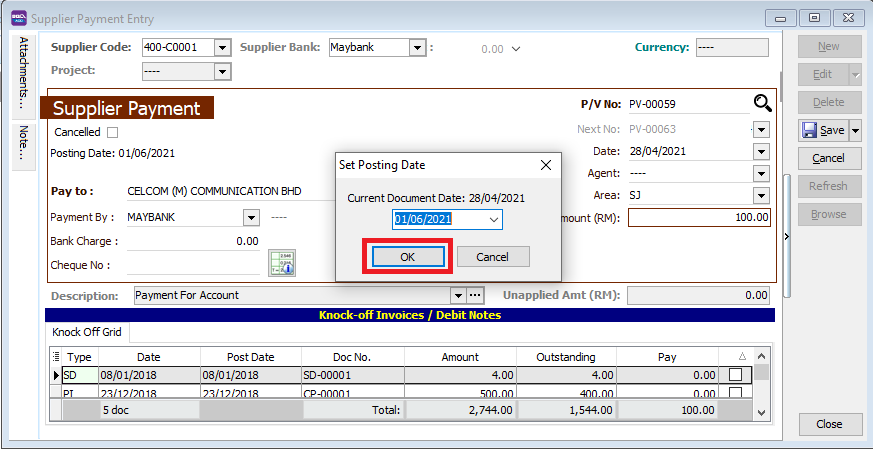Click the CELCOM (M) COMMUNICATION BHD pay-to text
This screenshot has width=873, height=449.
coord(214,192)
